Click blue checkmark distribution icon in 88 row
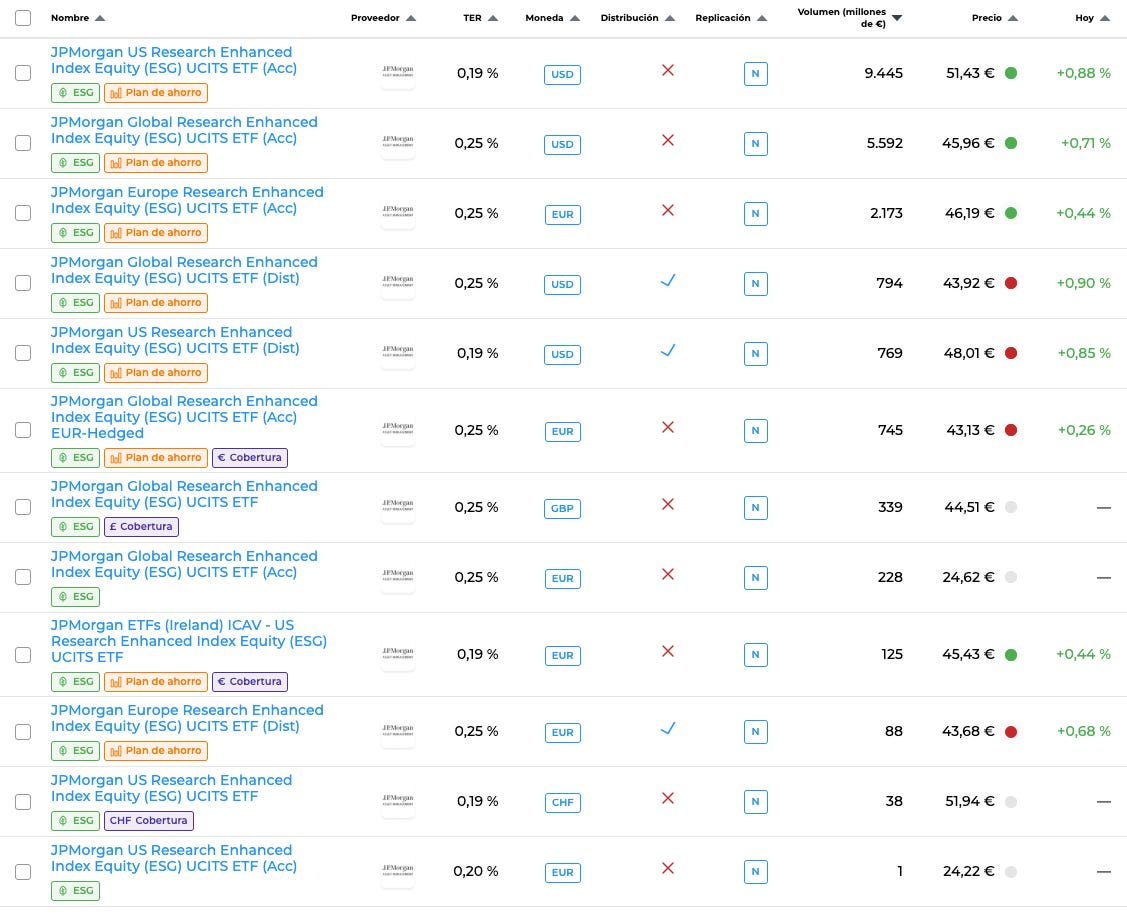Image resolution: width=1127 pixels, height=914 pixels. click(668, 728)
